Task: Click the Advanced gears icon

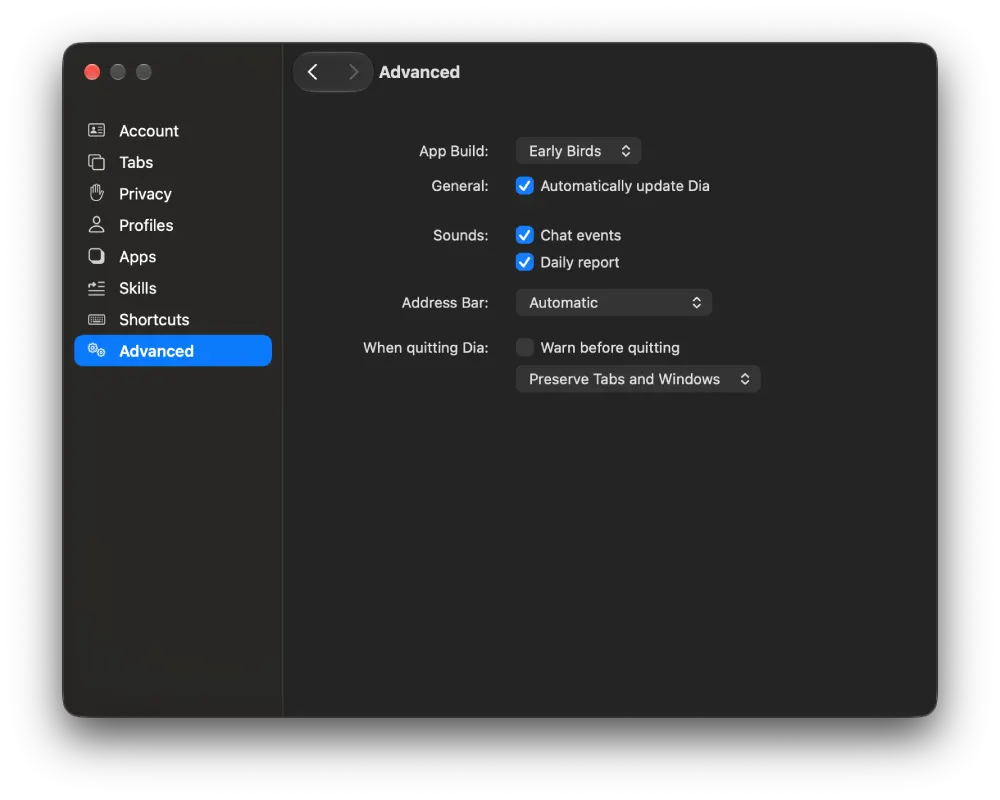Action: [x=96, y=350]
